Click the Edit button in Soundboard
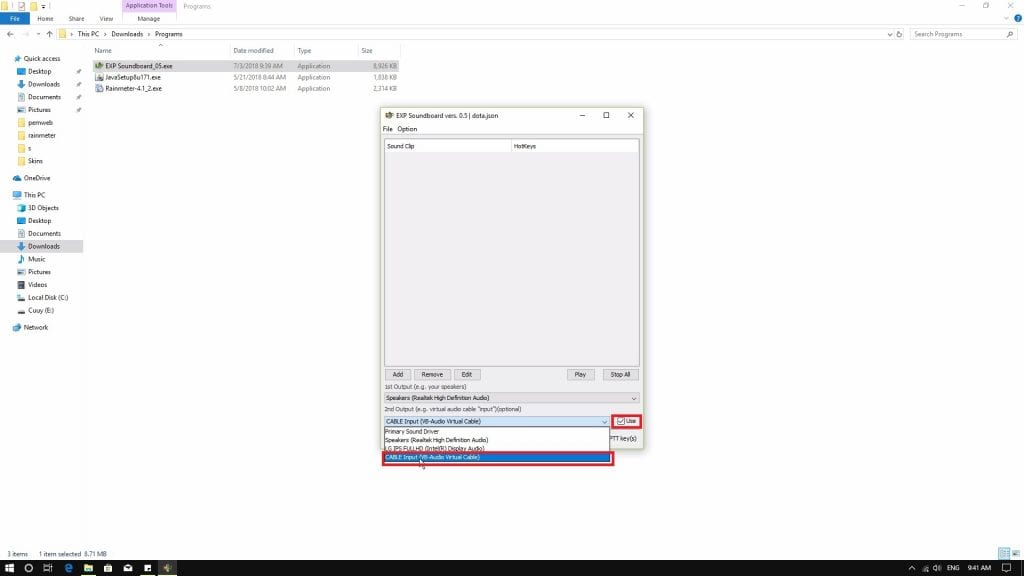This screenshot has height=576, width=1024. [467, 375]
